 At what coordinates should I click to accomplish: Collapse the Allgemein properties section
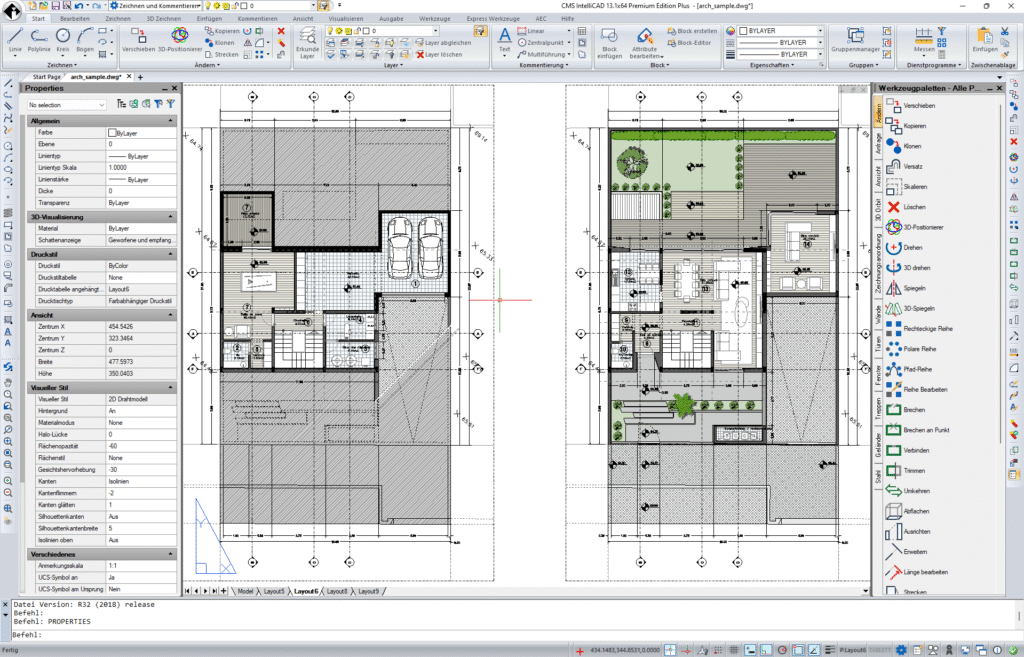coord(172,121)
